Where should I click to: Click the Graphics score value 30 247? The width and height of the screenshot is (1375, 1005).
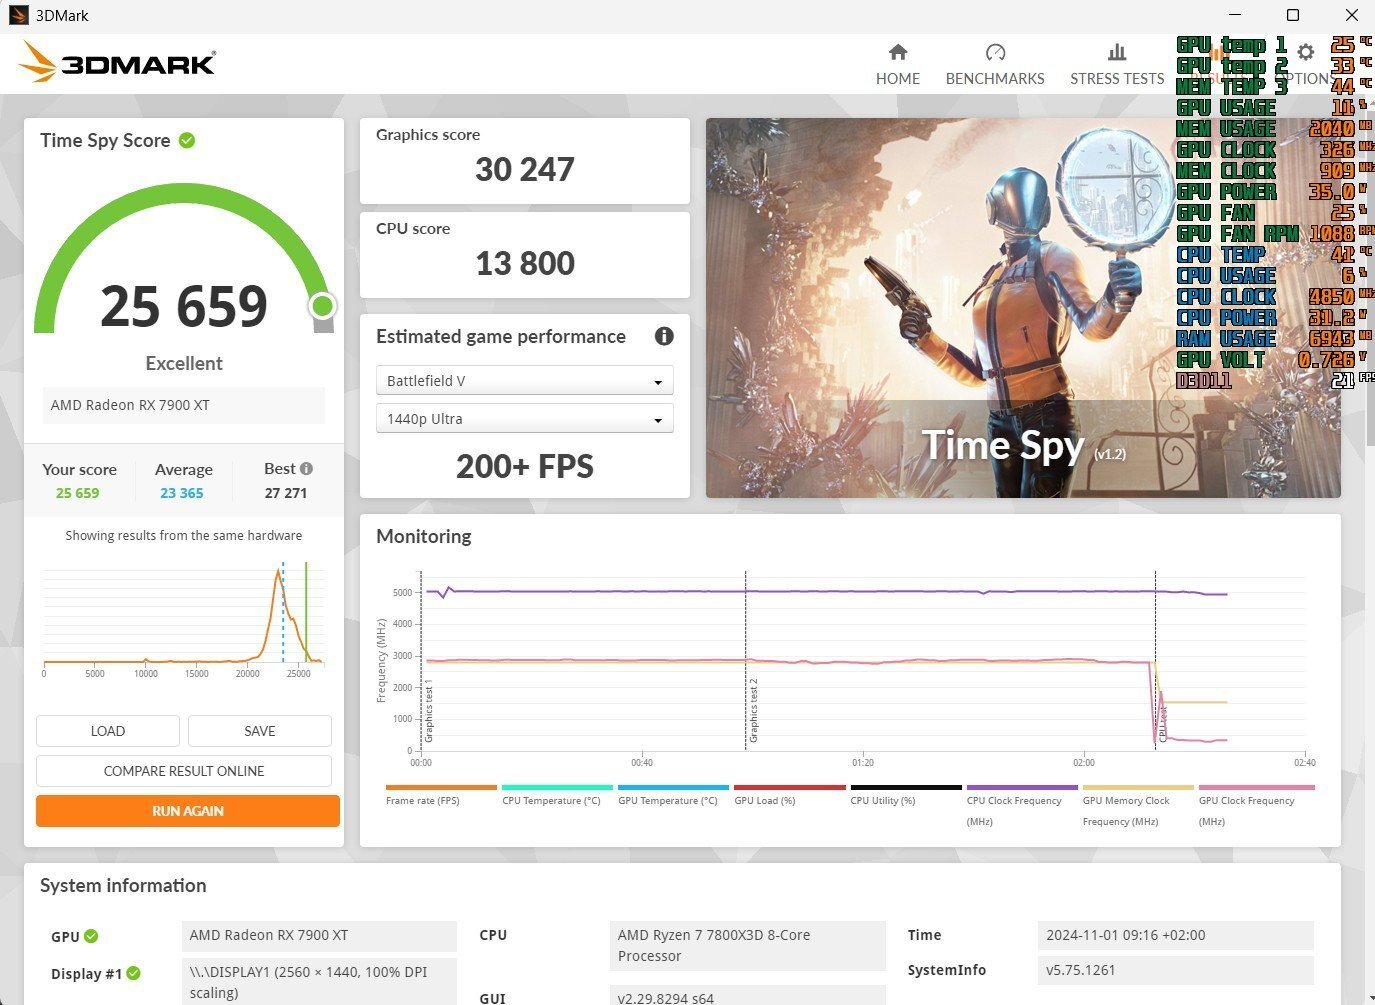tap(524, 170)
